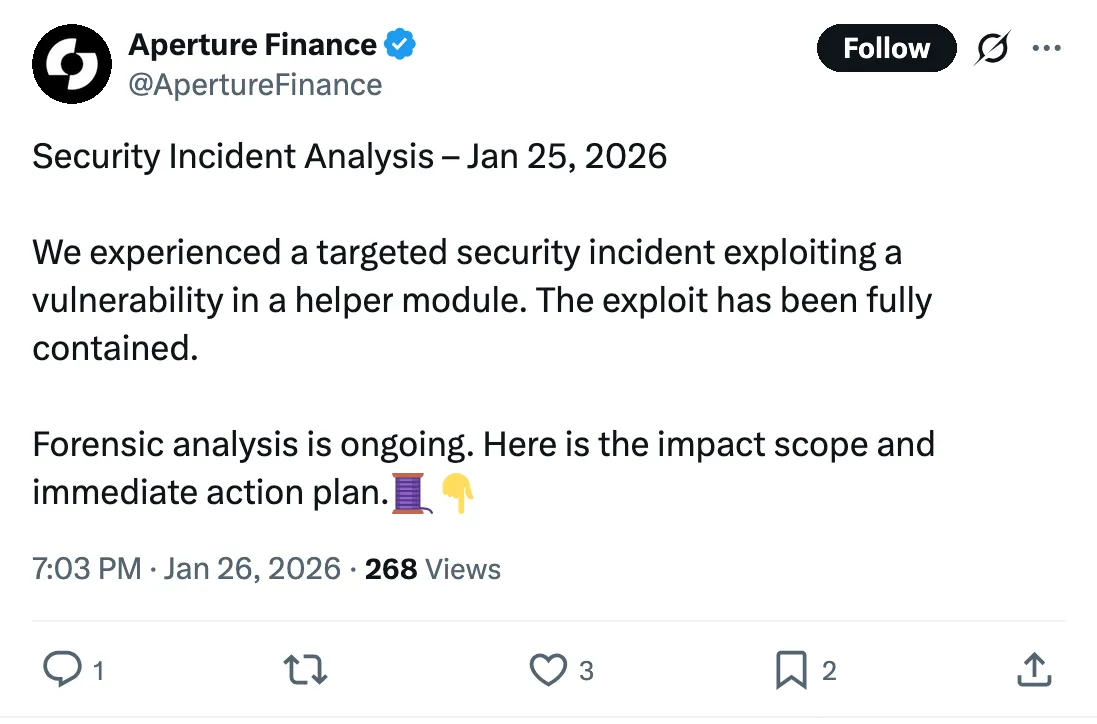Click the blue verified checkmark badge
1097x724 pixels.
tap(401, 45)
